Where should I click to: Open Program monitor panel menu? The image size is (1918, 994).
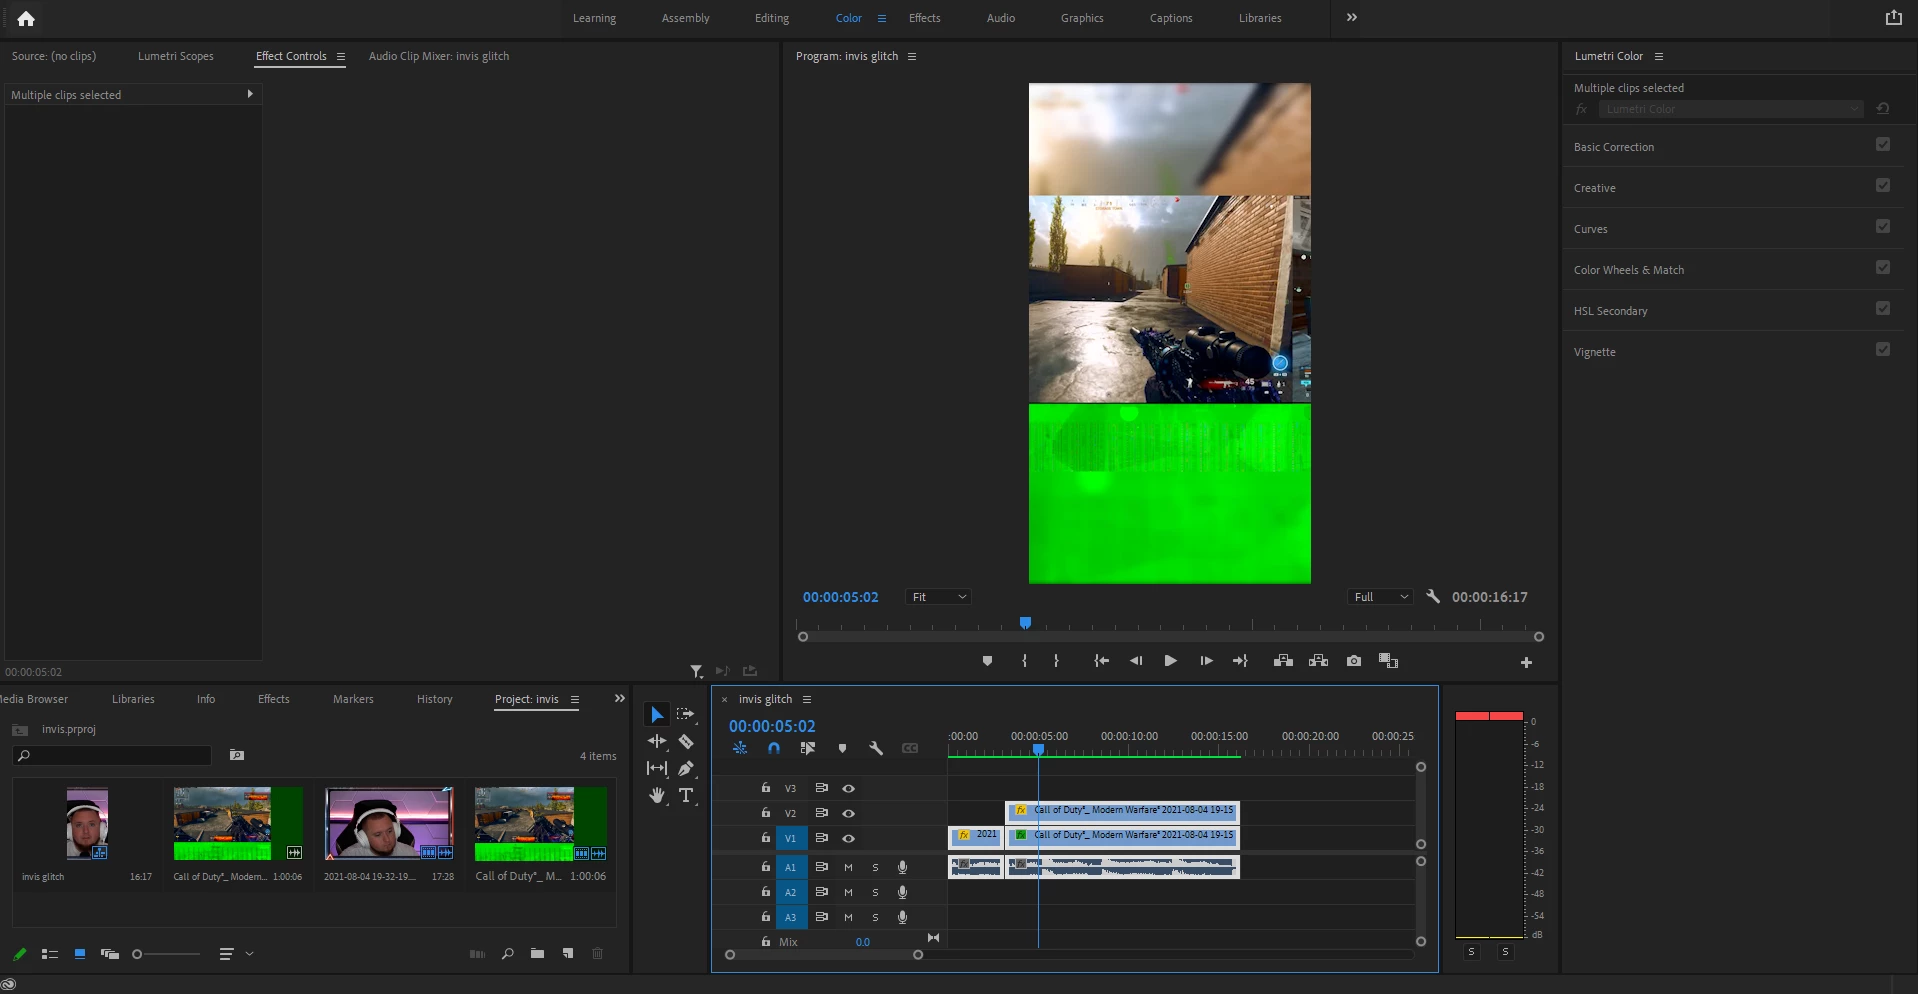912,56
